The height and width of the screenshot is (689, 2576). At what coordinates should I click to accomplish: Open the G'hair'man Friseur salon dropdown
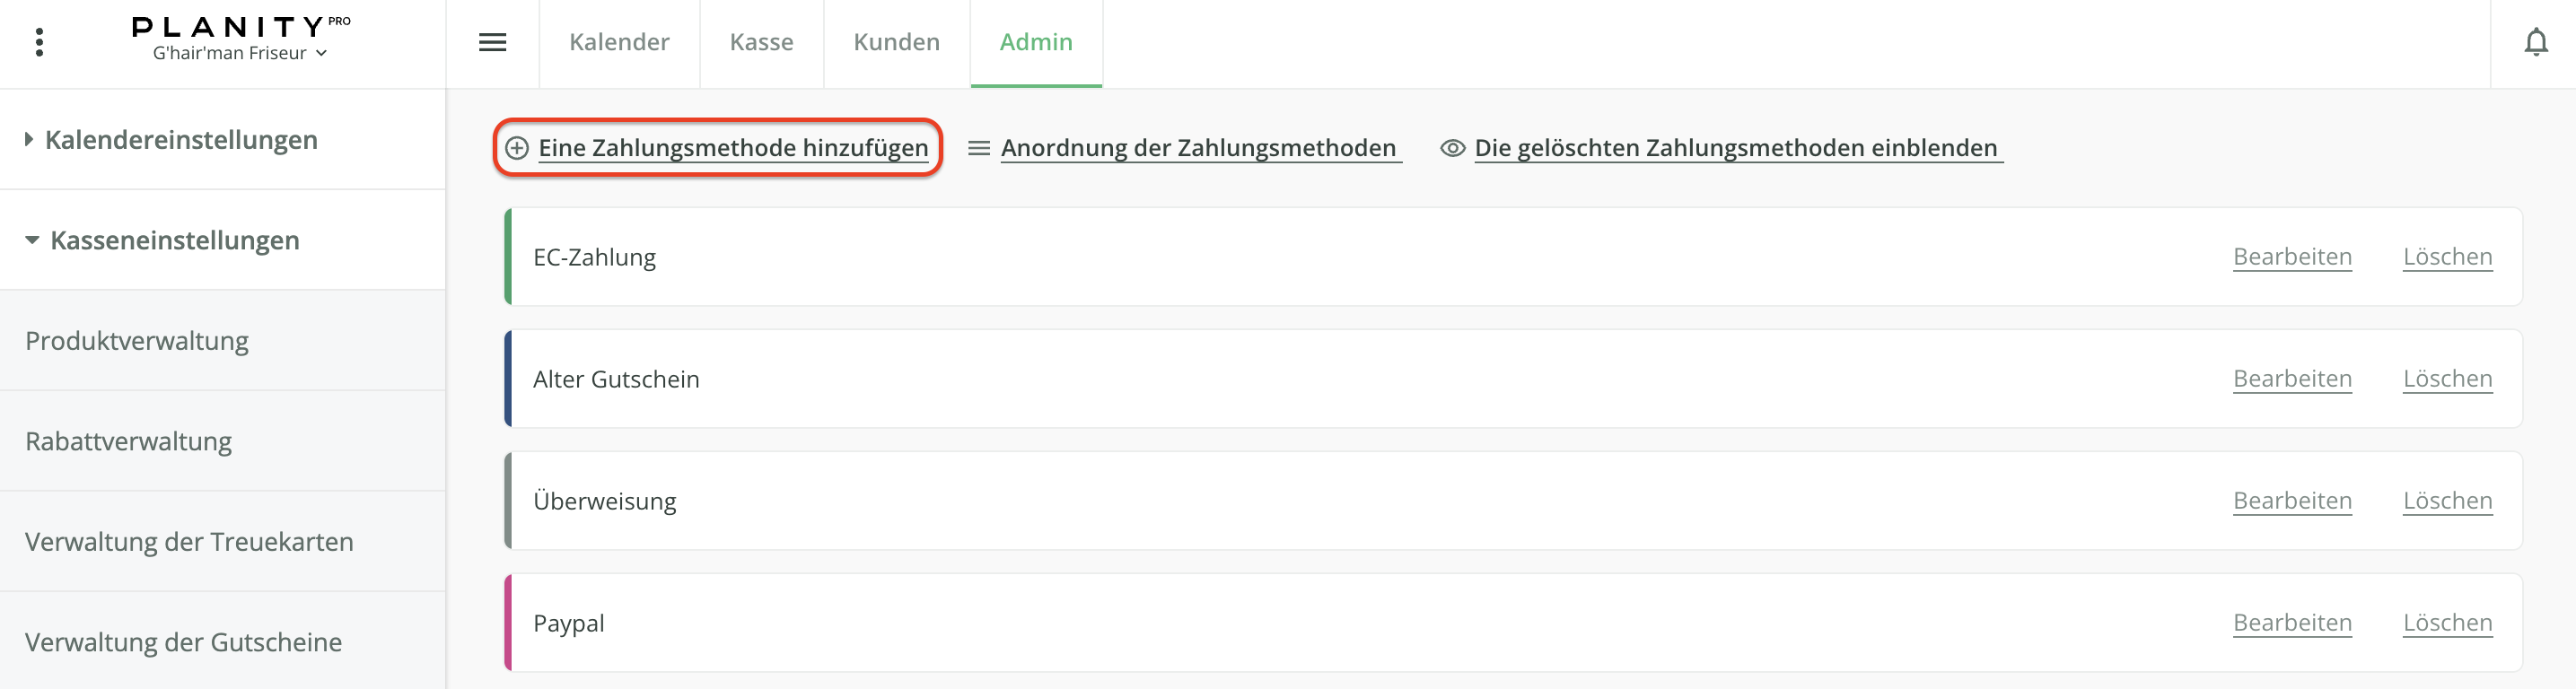coord(239,53)
